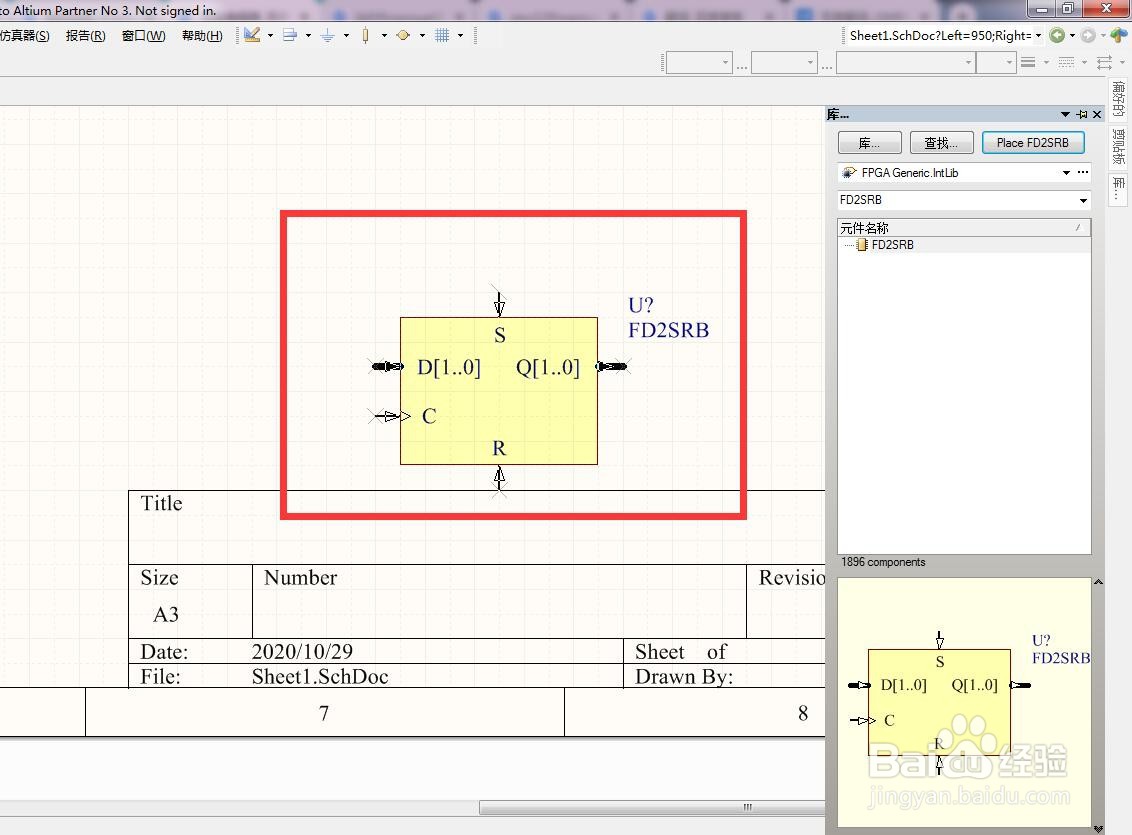This screenshot has width=1132, height=835.
Task: Click the simulation sources icon
Action: (x=403, y=35)
